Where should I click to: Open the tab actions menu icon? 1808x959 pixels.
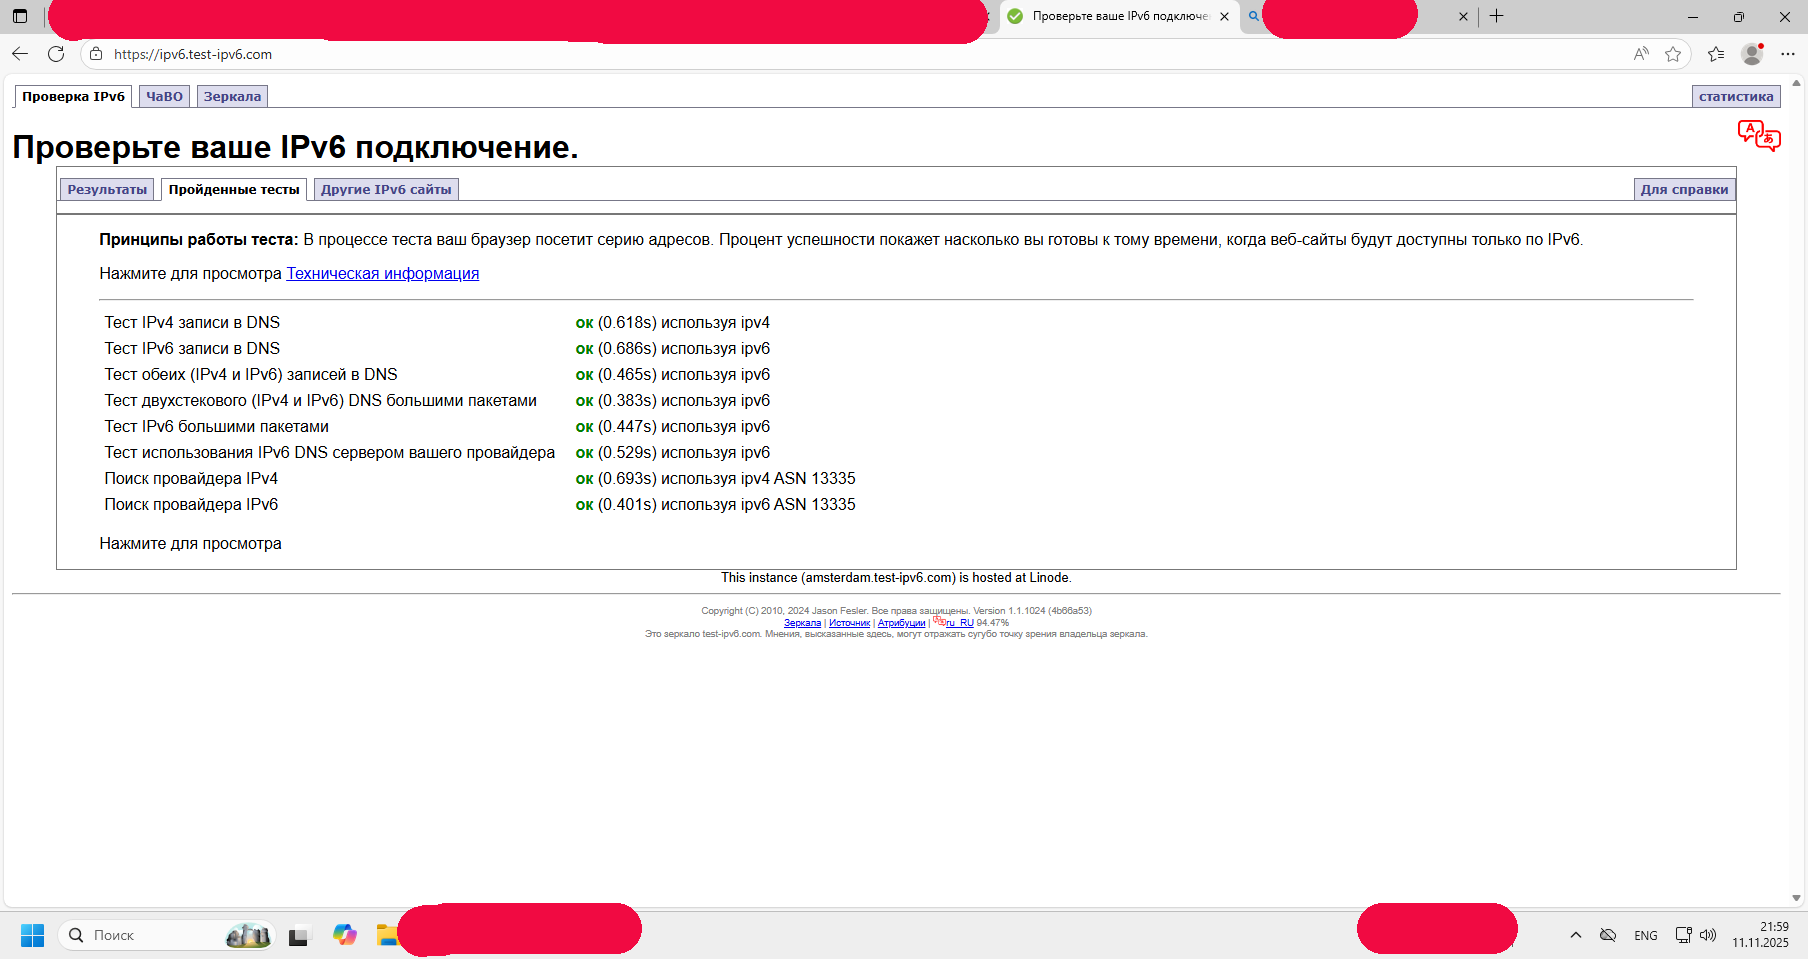20,16
